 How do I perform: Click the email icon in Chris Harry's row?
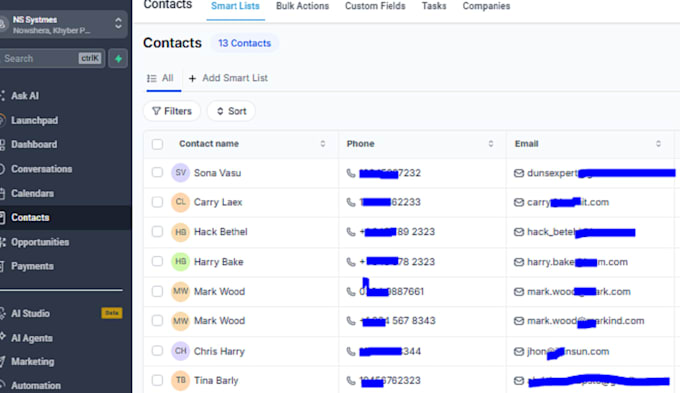point(519,351)
